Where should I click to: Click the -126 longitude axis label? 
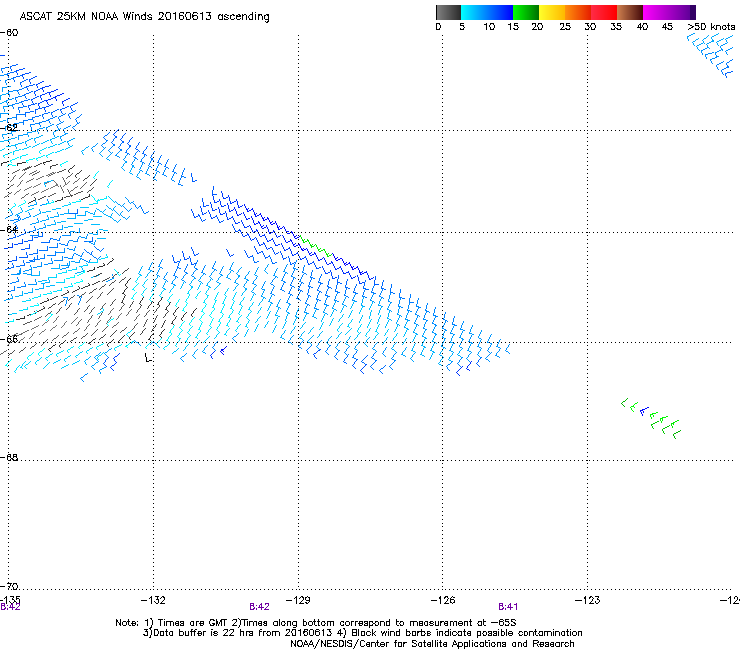click(x=443, y=600)
